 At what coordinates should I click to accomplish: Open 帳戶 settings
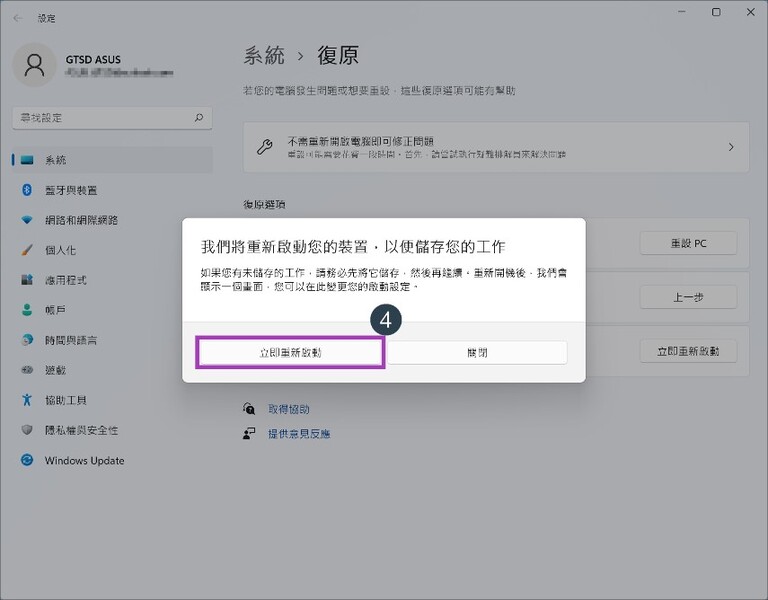[x=112, y=310]
